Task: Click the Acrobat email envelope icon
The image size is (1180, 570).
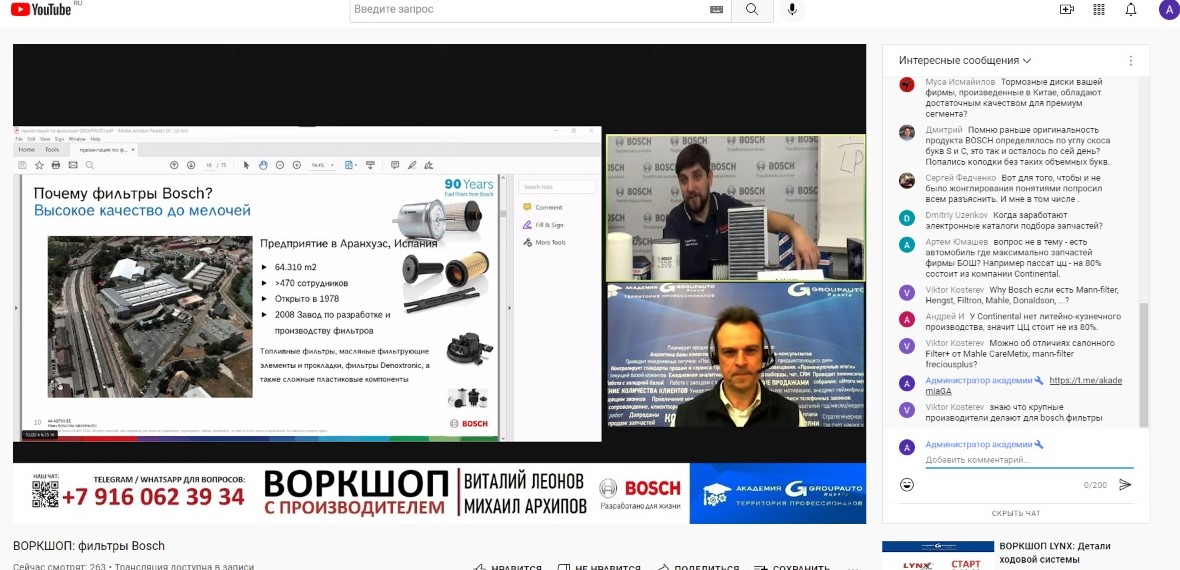Action: coord(73,165)
